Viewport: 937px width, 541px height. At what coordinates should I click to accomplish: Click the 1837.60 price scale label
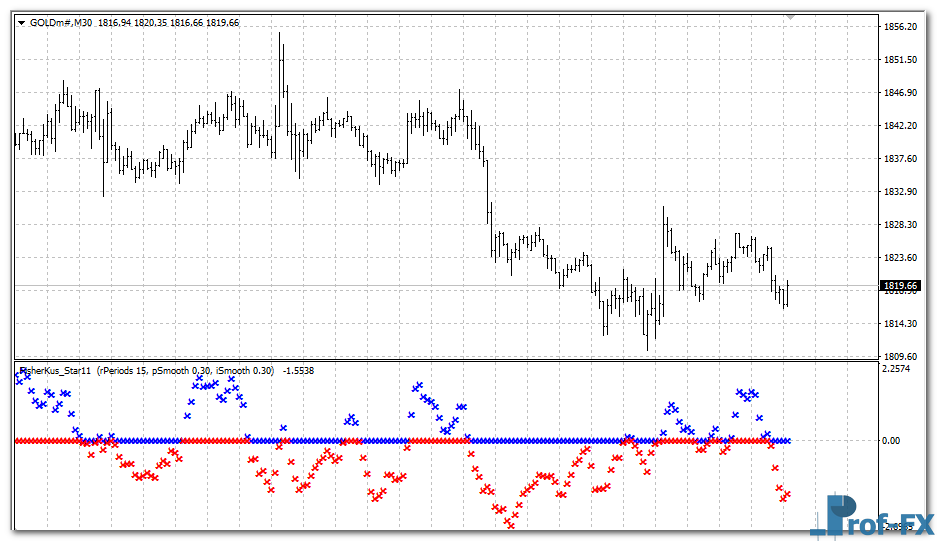point(901,159)
